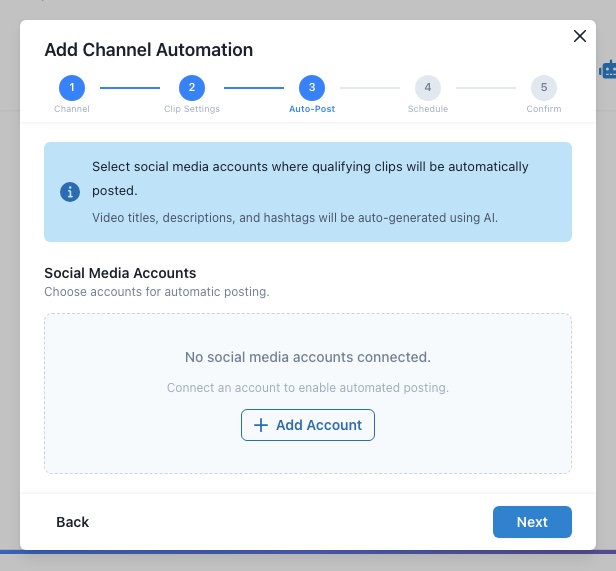Go to step 1 Channel
616x571 pixels.
72,88
